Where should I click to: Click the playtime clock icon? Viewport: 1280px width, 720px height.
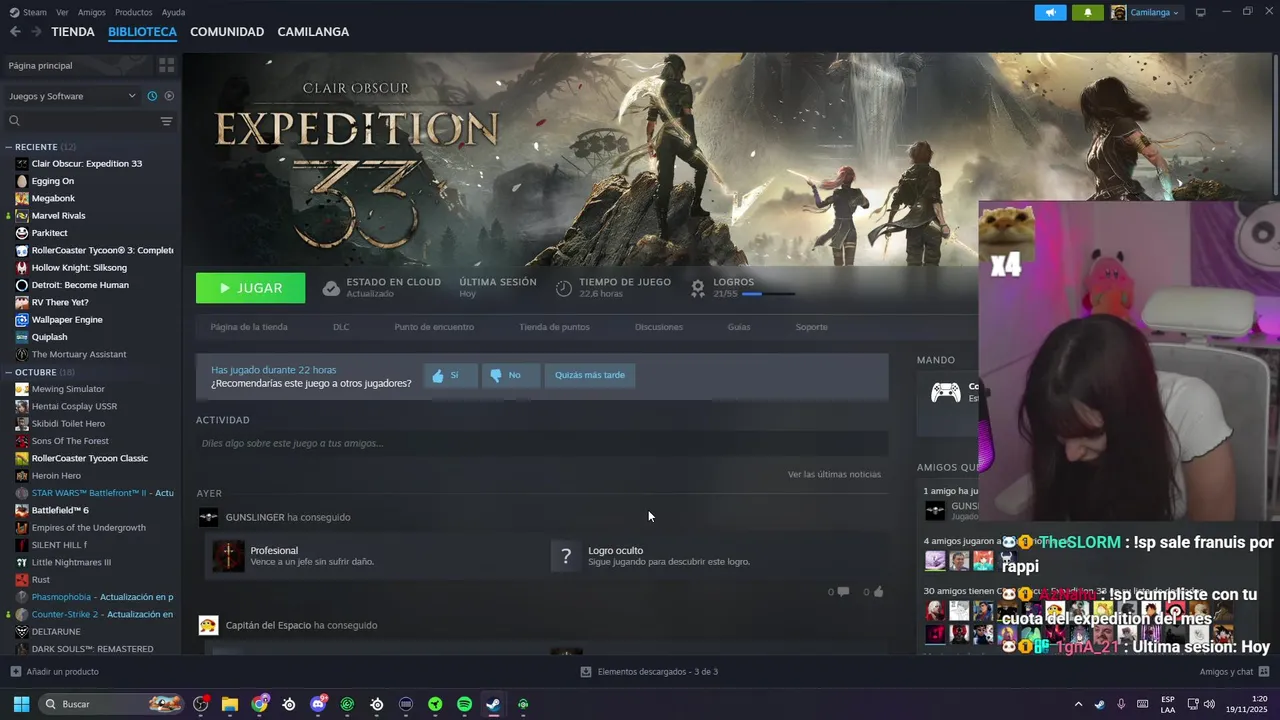(564, 288)
